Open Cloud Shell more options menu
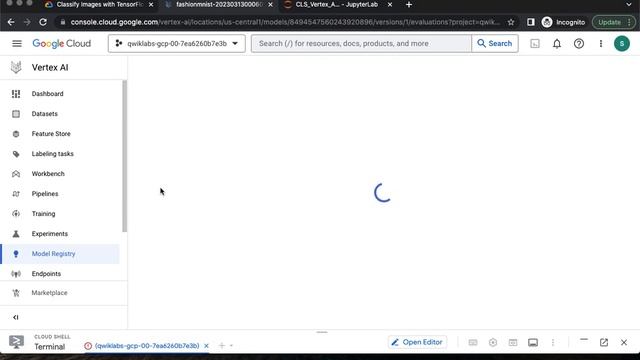The image size is (640, 360). [x=553, y=342]
